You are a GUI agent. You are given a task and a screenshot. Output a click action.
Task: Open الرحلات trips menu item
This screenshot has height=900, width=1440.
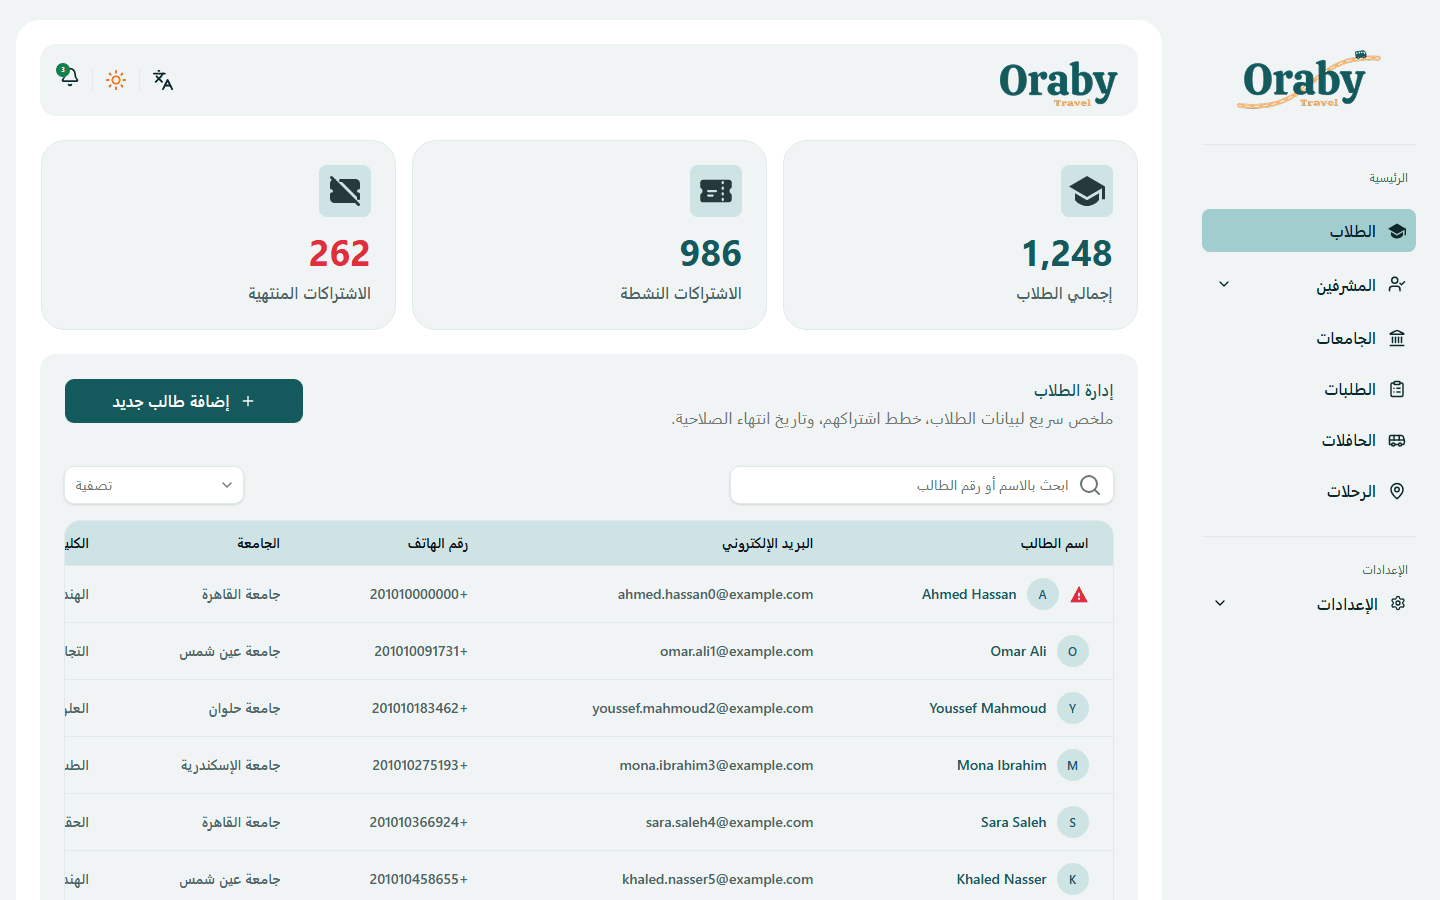pyautogui.click(x=1309, y=491)
